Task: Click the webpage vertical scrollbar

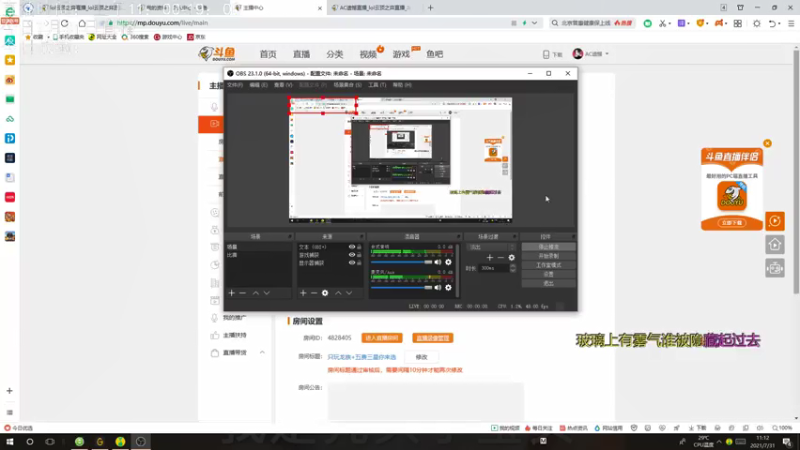Action: click(x=796, y=171)
